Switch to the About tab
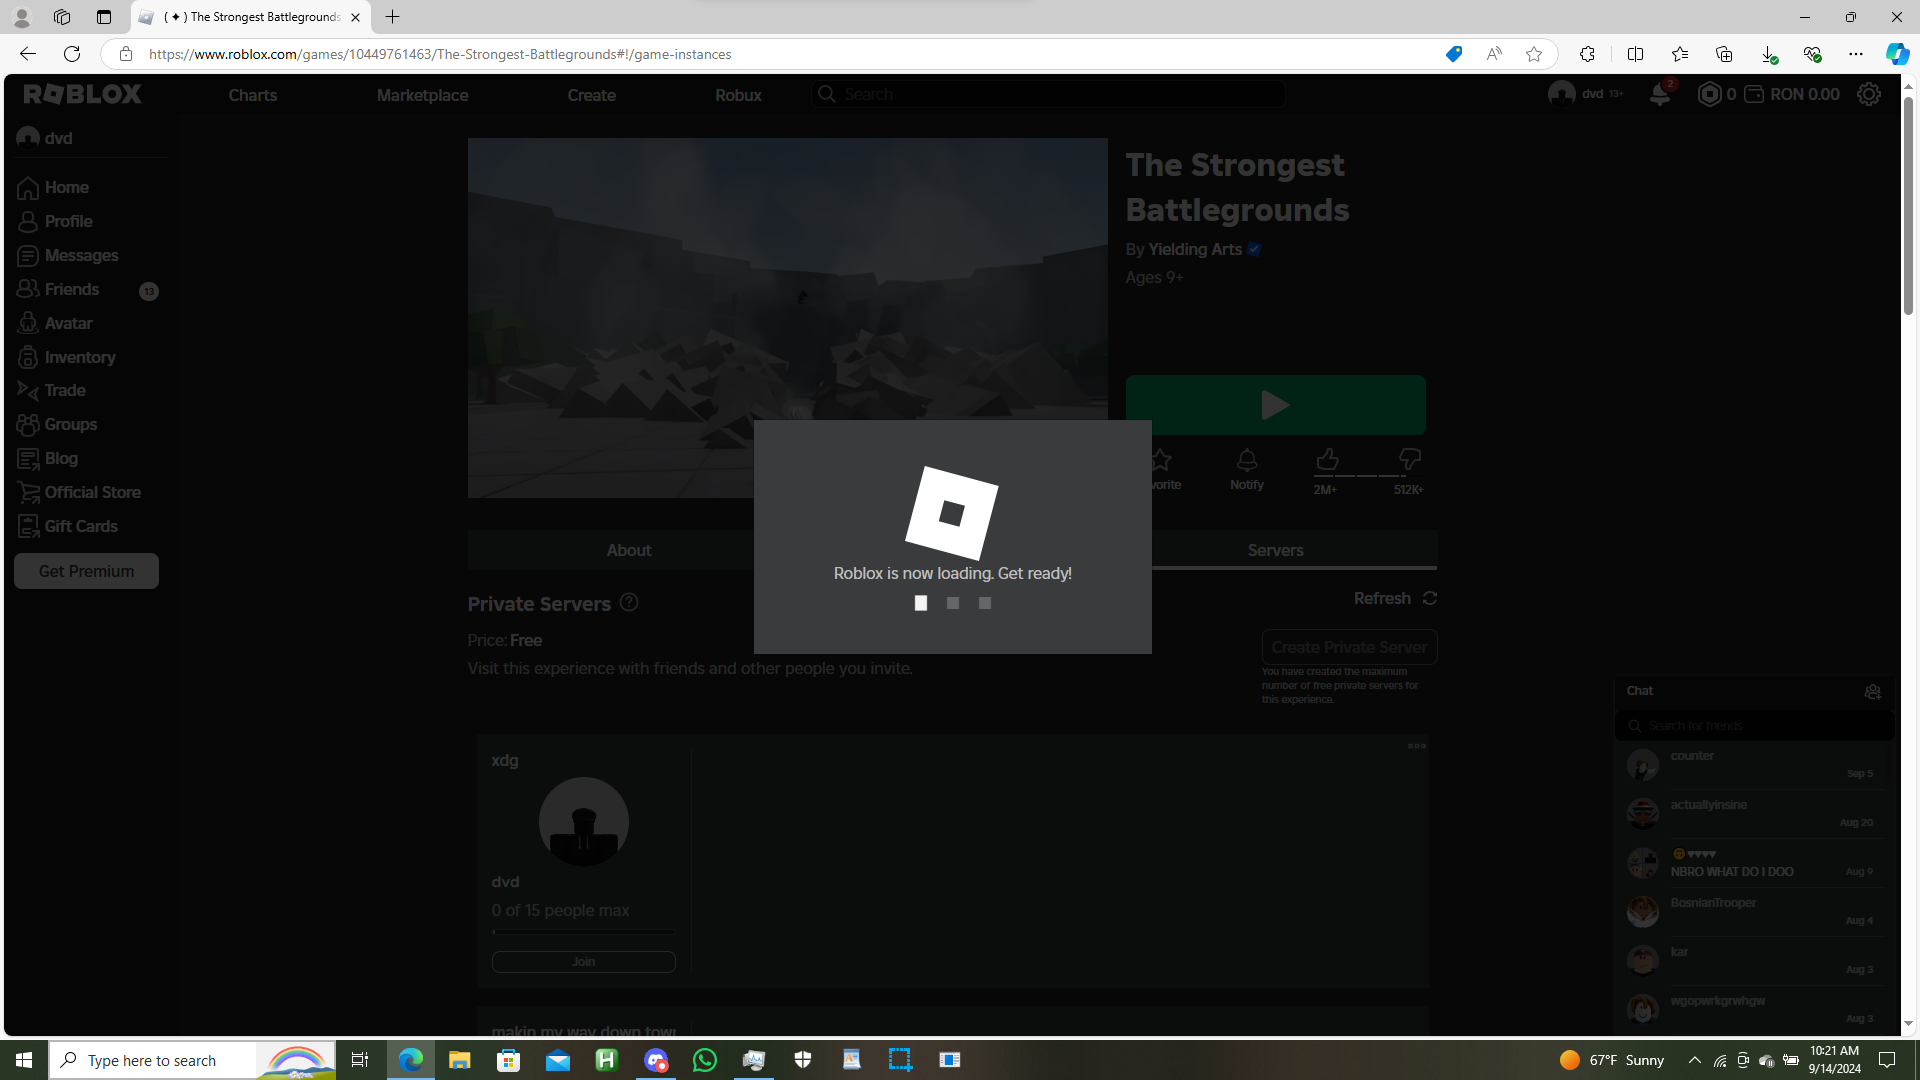This screenshot has width=1920, height=1080. pos(628,550)
